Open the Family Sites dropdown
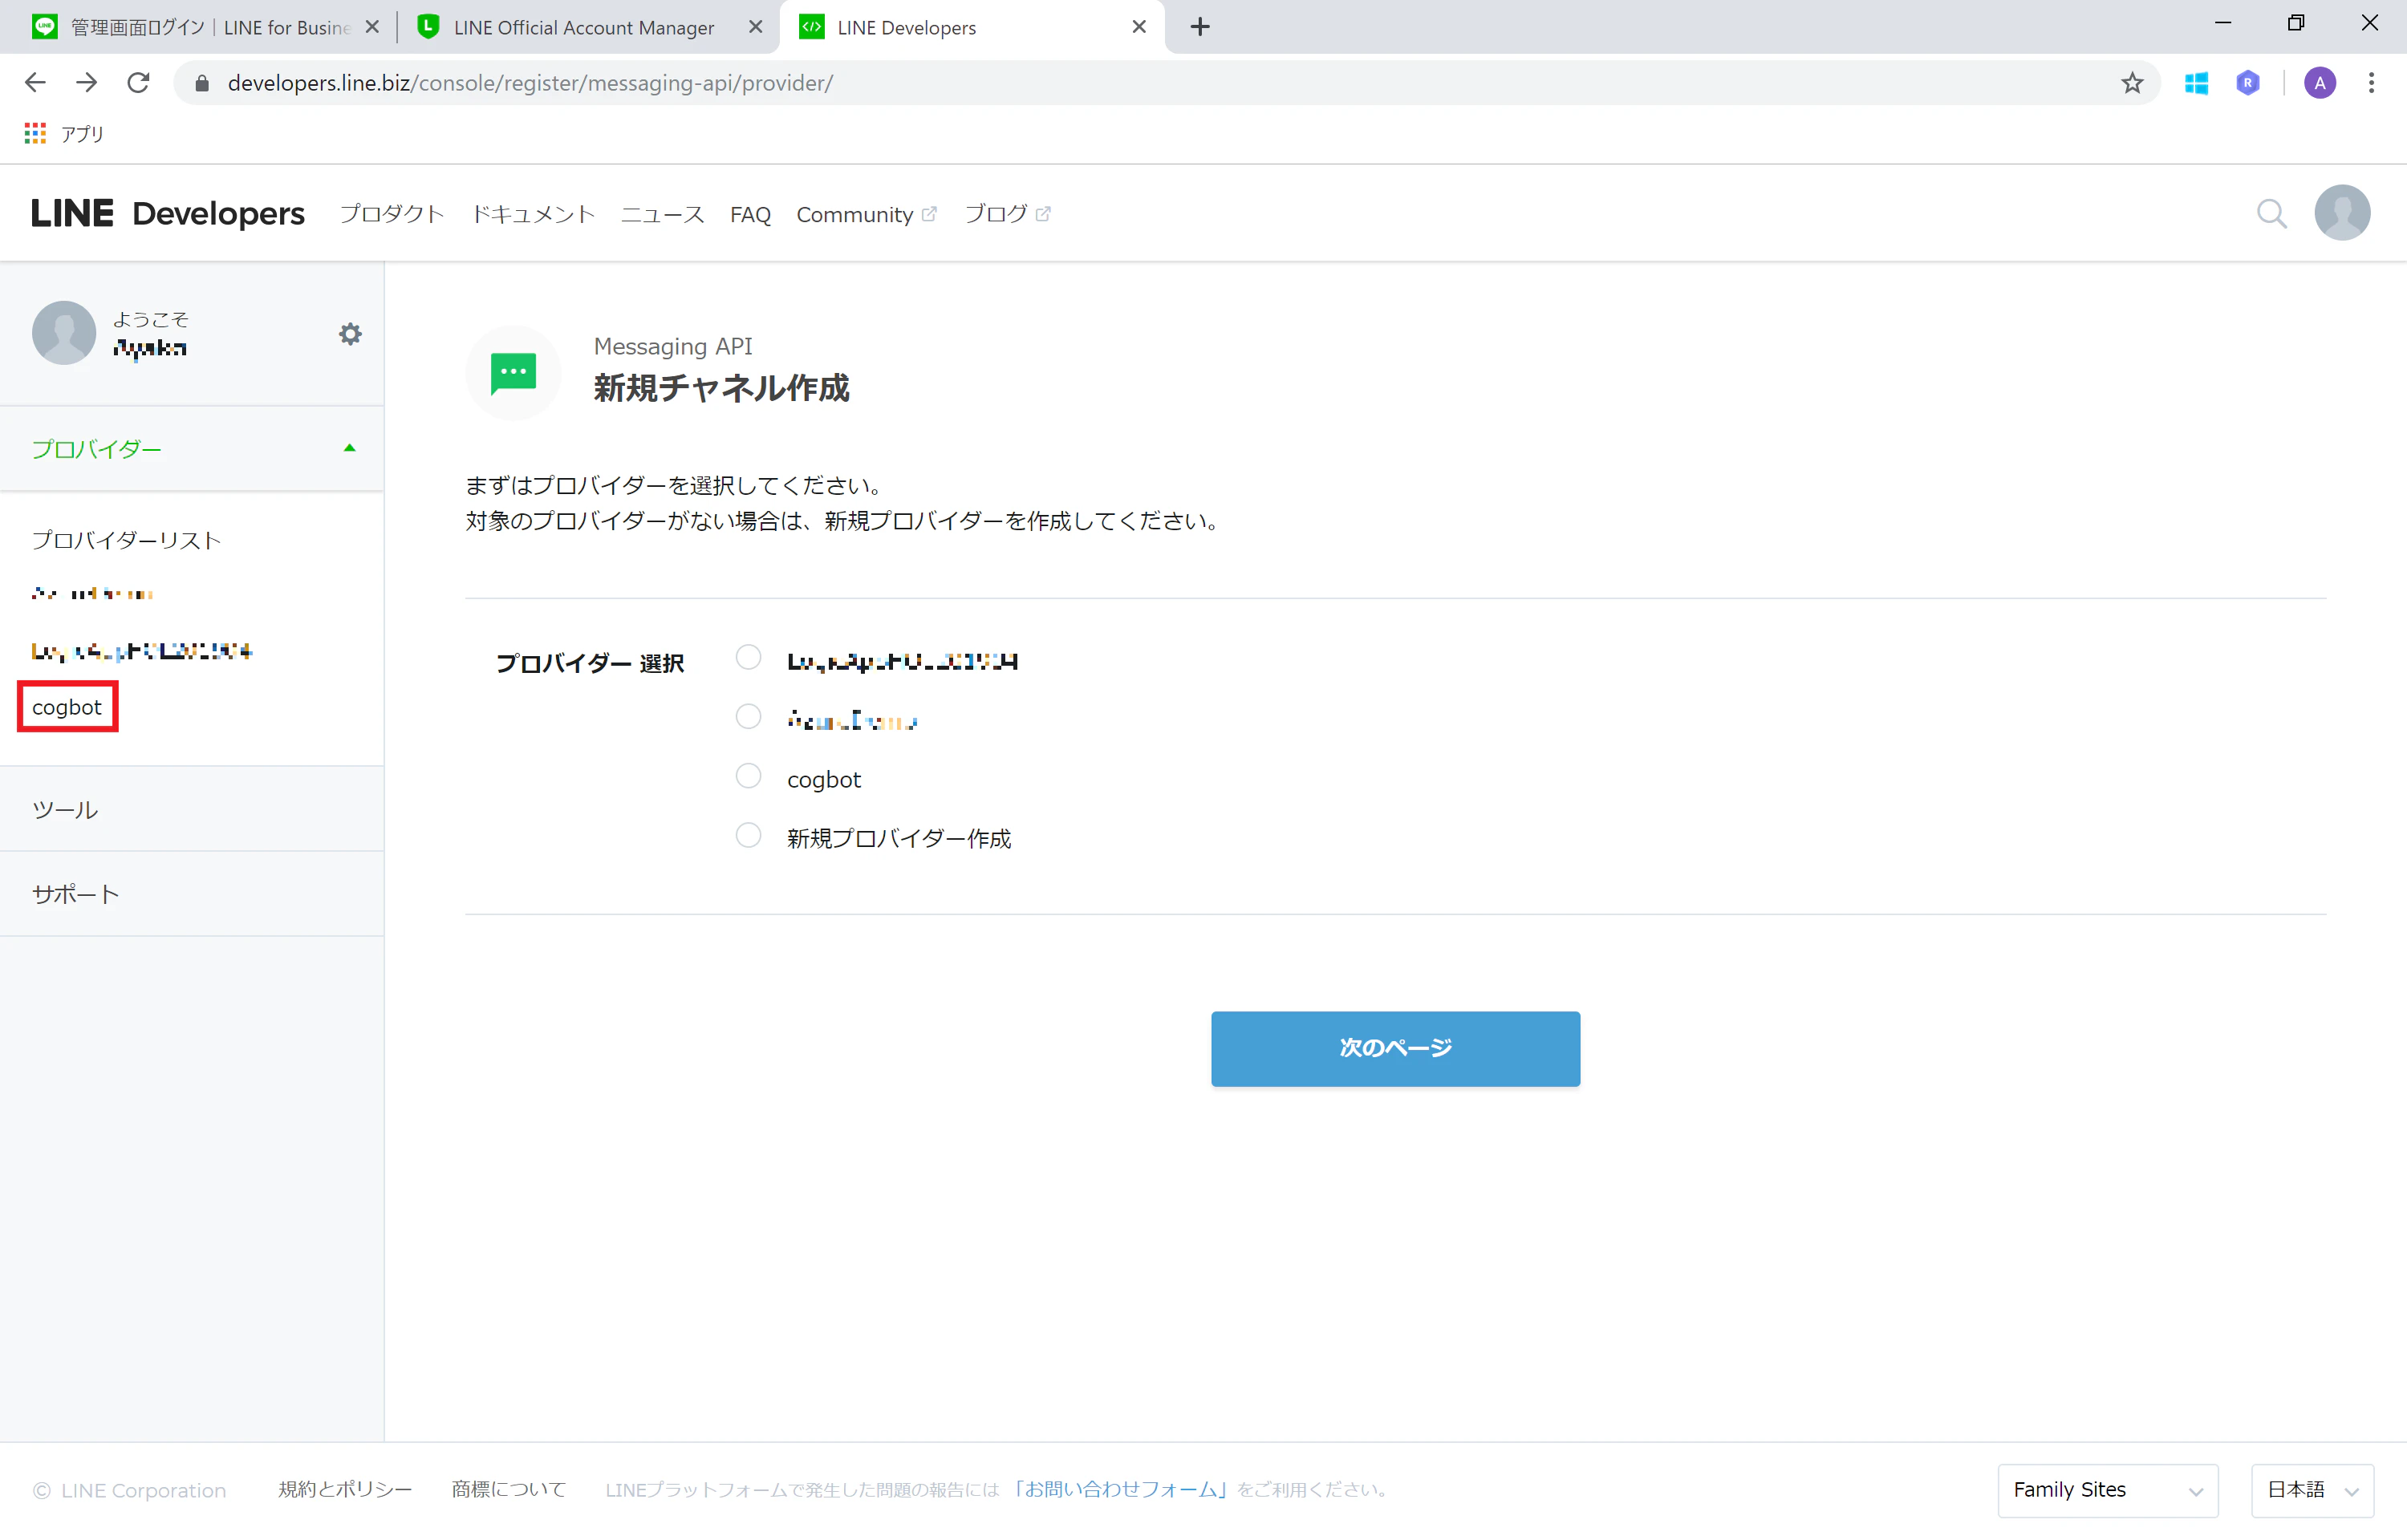The image size is (2407, 1540). (2107, 1490)
